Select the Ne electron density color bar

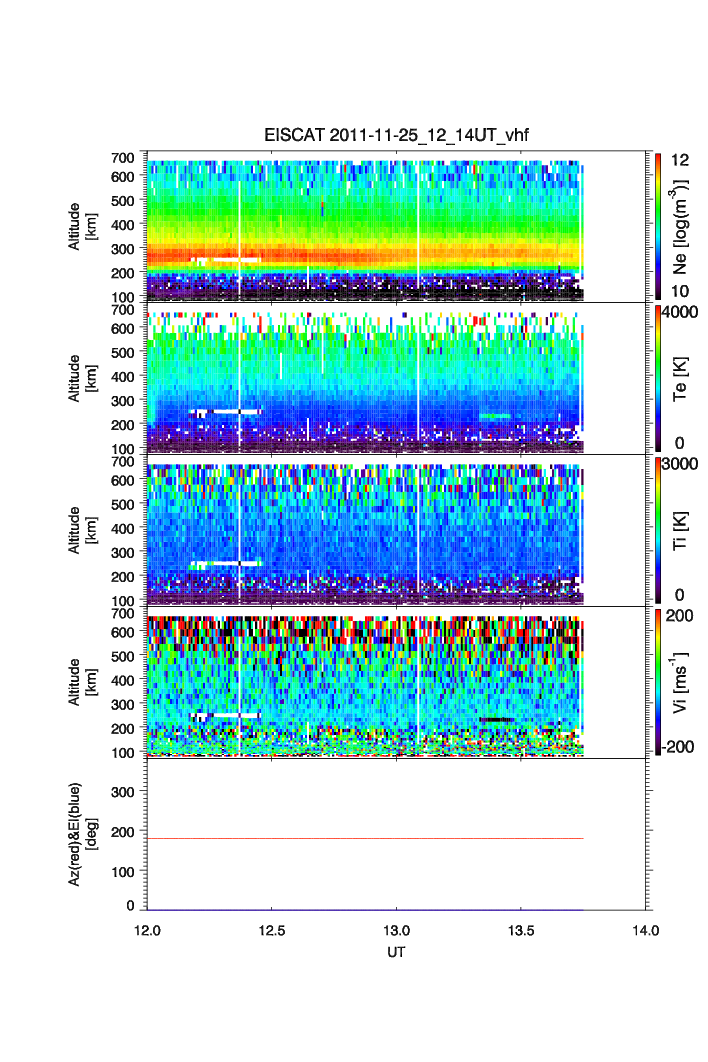point(658,226)
